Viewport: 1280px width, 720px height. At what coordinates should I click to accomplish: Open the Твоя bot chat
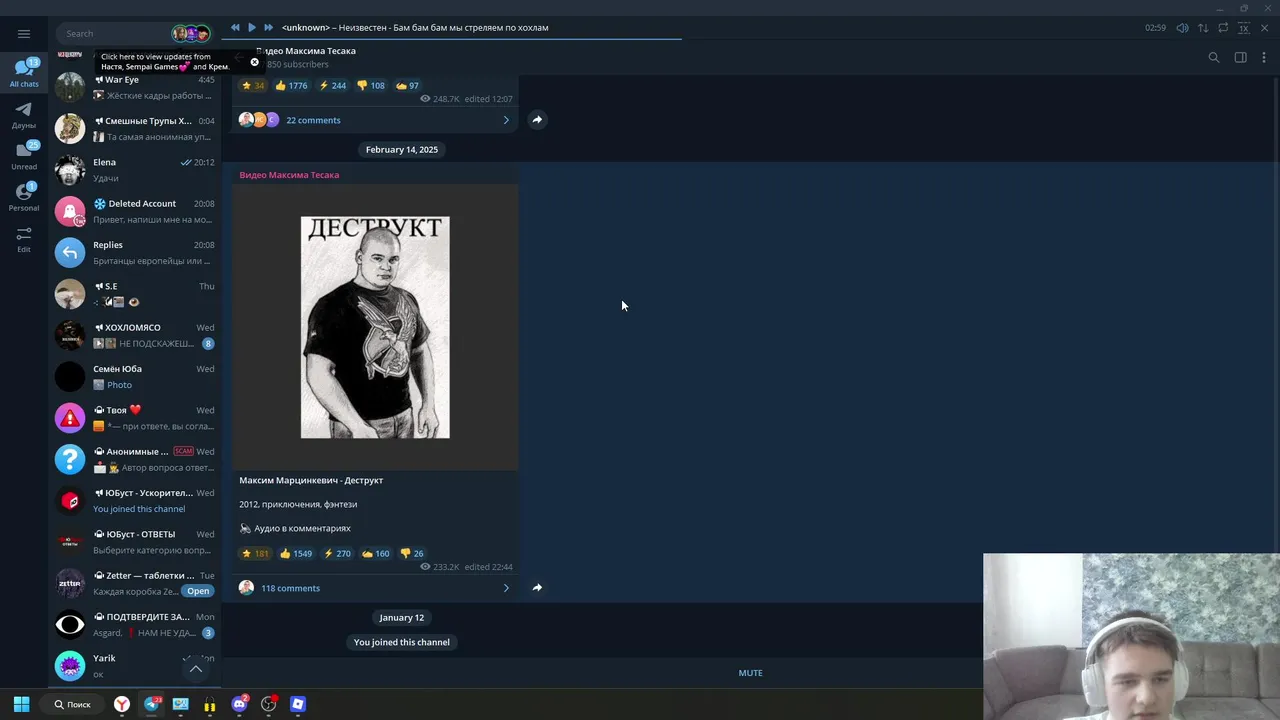[135, 417]
